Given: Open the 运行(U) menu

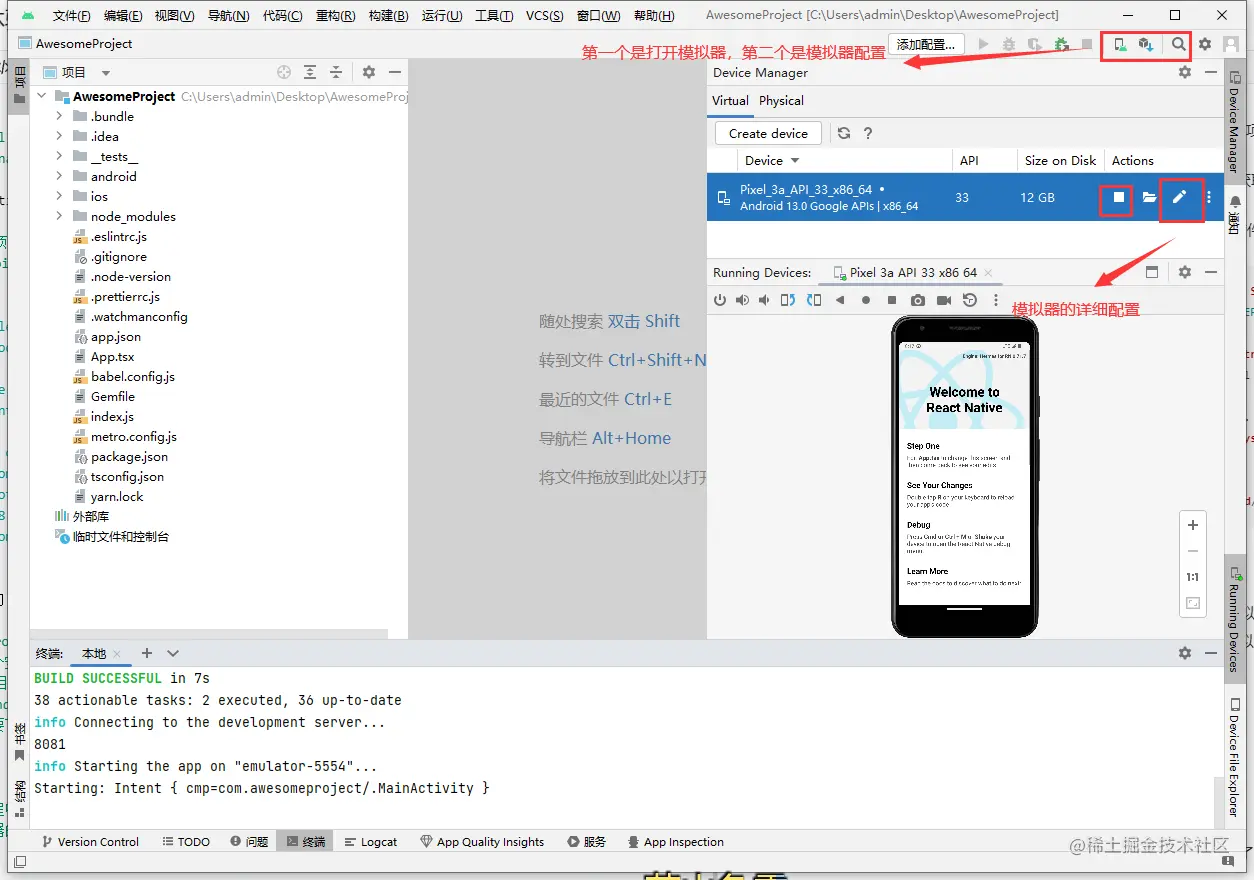Looking at the screenshot, I should tap(442, 16).
